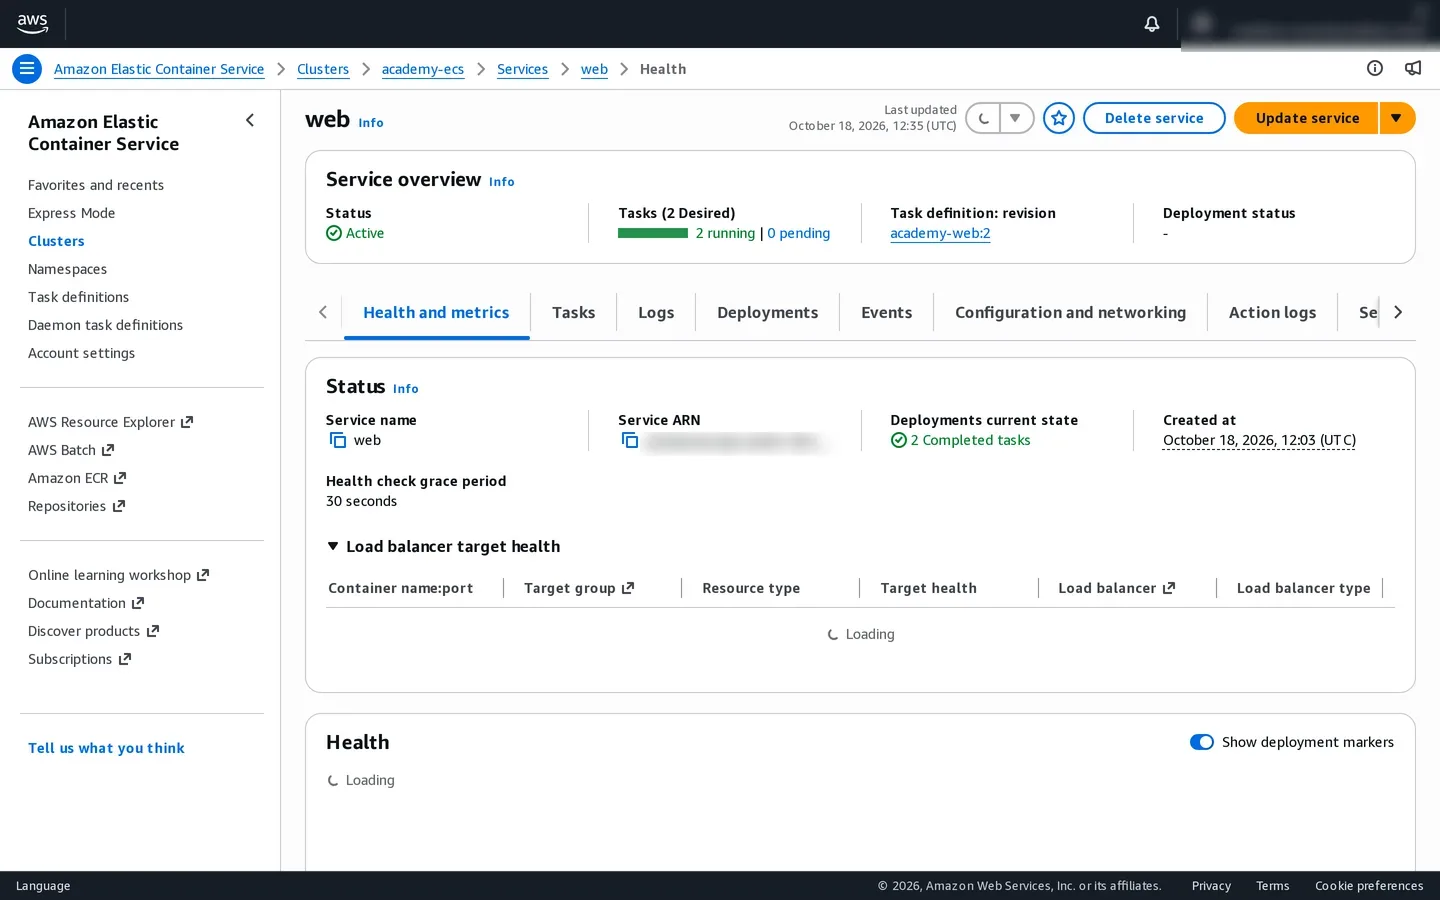Screen dimensions: 1440x900
Task: Open AWS Resource Explorer external link
Action: click(x=110, y=422)
